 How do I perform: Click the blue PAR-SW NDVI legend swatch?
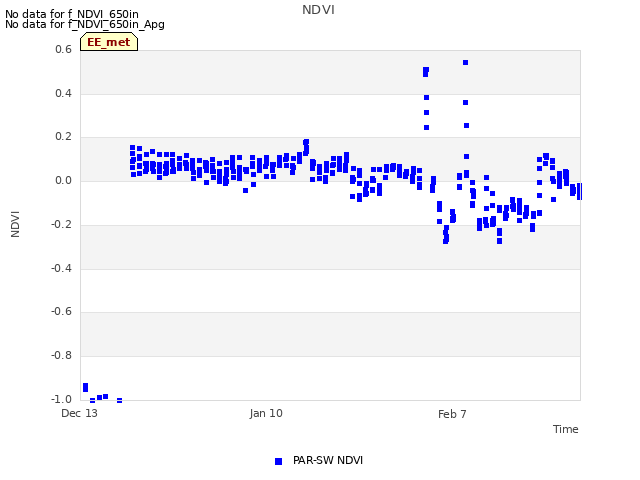(x=278, y=461)
